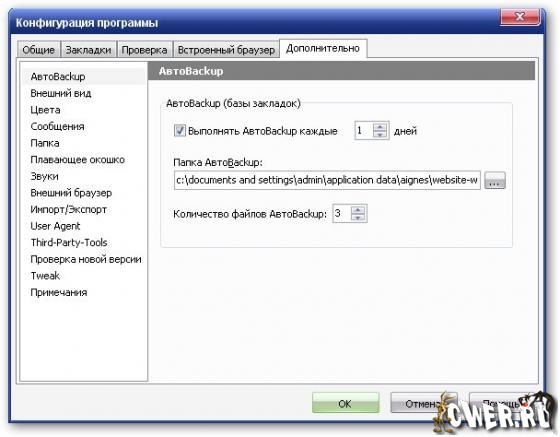Decrease the backup days interval
Image resolution: width=560 pixels, height=437 pixels.
380,135
